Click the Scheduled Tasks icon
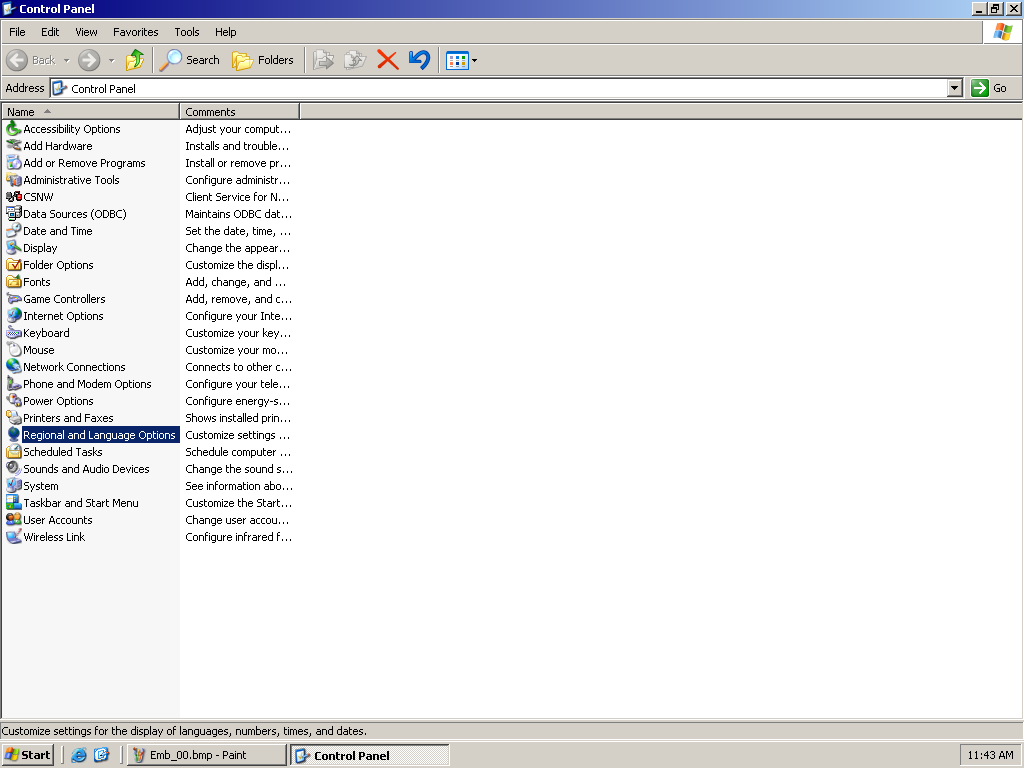 point(14,451)
